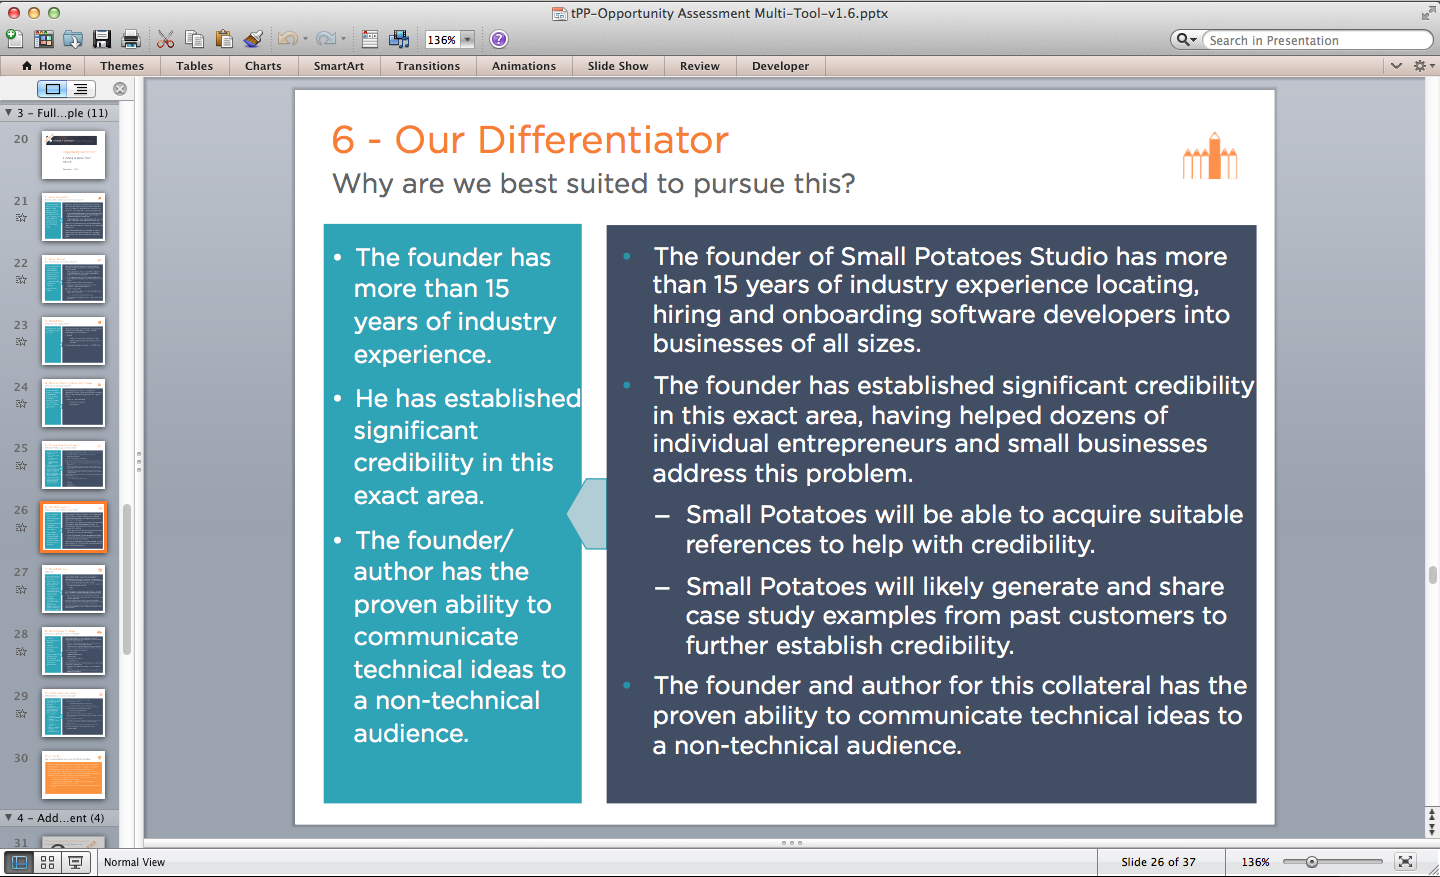Activate the Format Painter brush
The height and width of the screenshot is (877, 1440).
pos(254,39)
